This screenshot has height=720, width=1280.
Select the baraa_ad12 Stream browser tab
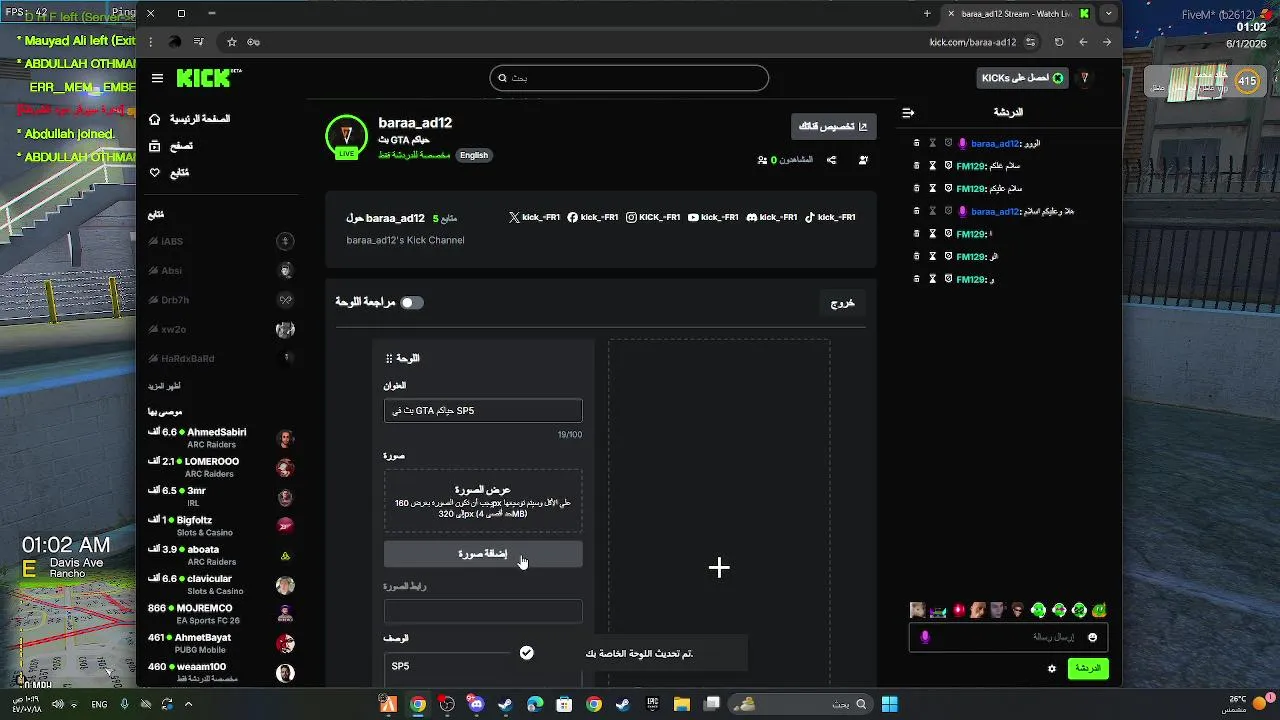(x=1020, y=14)
